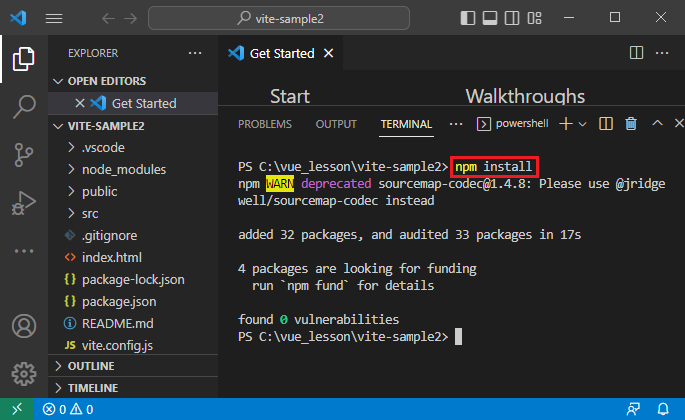The width and height of the screenshot is (685, 420).
Task: Go forward with the right arrow
Action: tap(131, 18)
